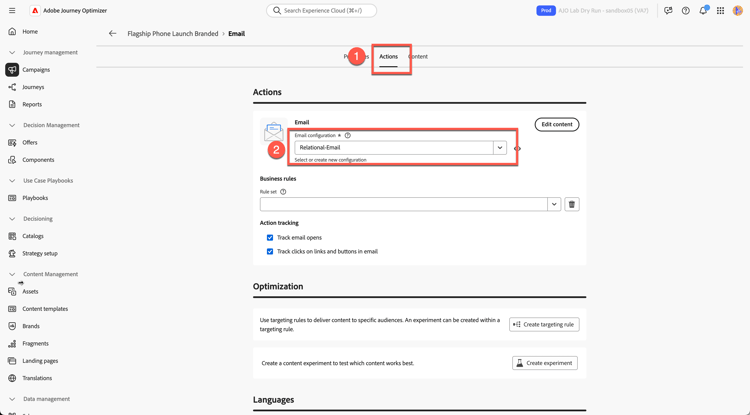The image size is (750, 415).
Task: Click the Optimization section heading
Action: pos(278,286)
